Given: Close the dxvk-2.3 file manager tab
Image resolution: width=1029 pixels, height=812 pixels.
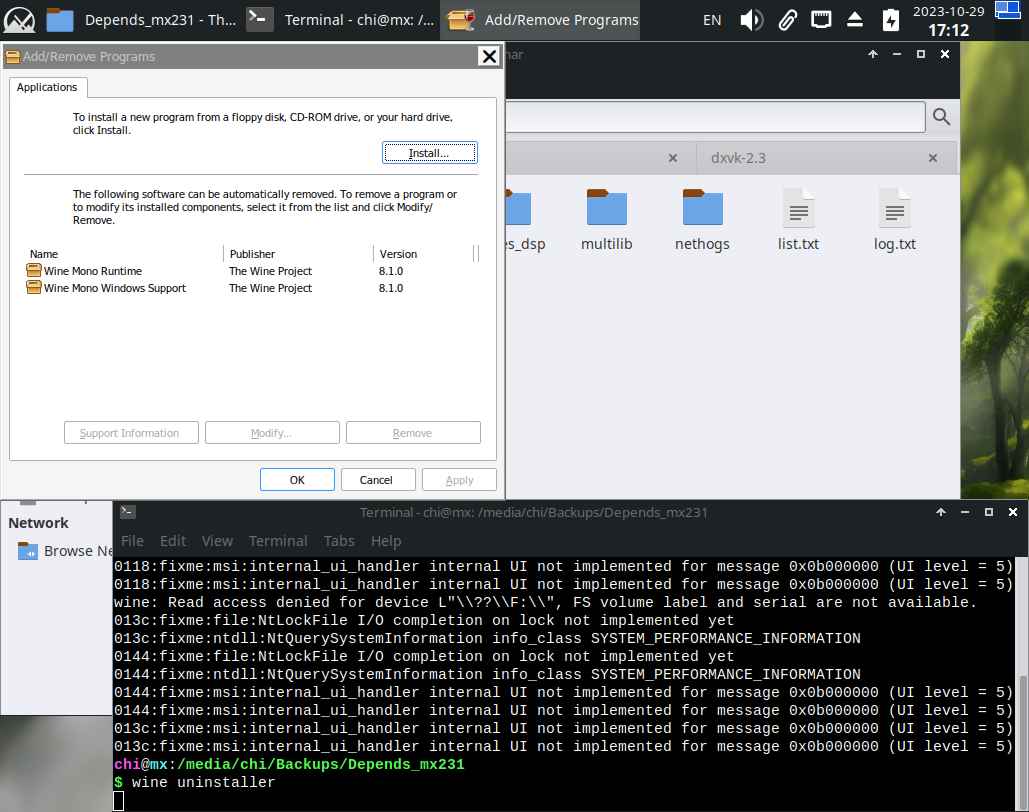Looking at the screenshot, I should pos(932,158).
